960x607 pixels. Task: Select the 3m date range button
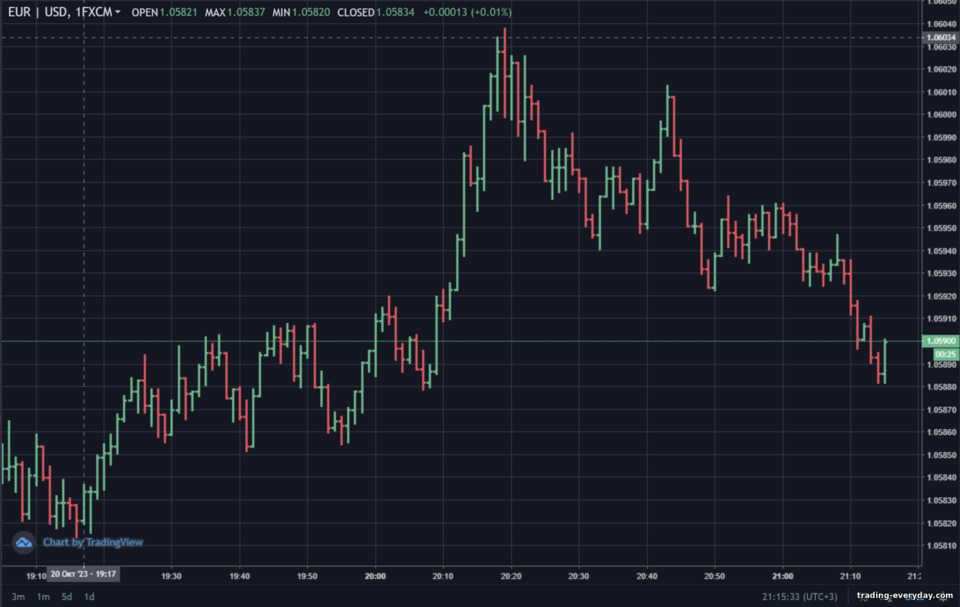pyautogui.click(x=18, y=597)
